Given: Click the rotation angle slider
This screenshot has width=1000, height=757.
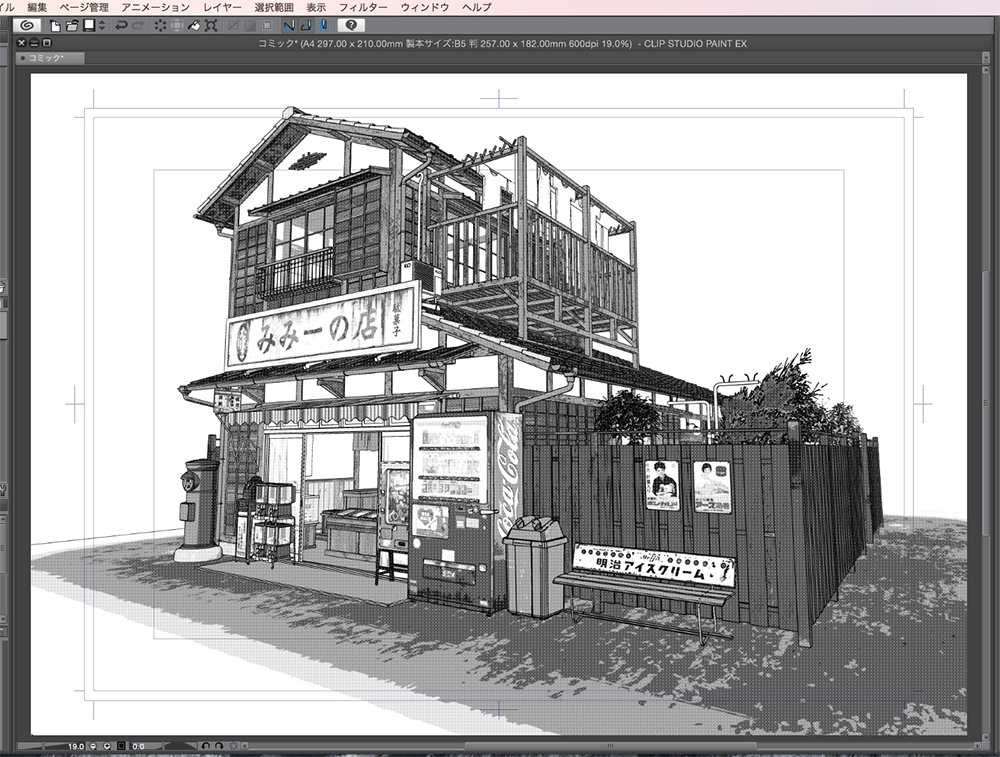Looking at the screenshot, I should click(181, 746).
